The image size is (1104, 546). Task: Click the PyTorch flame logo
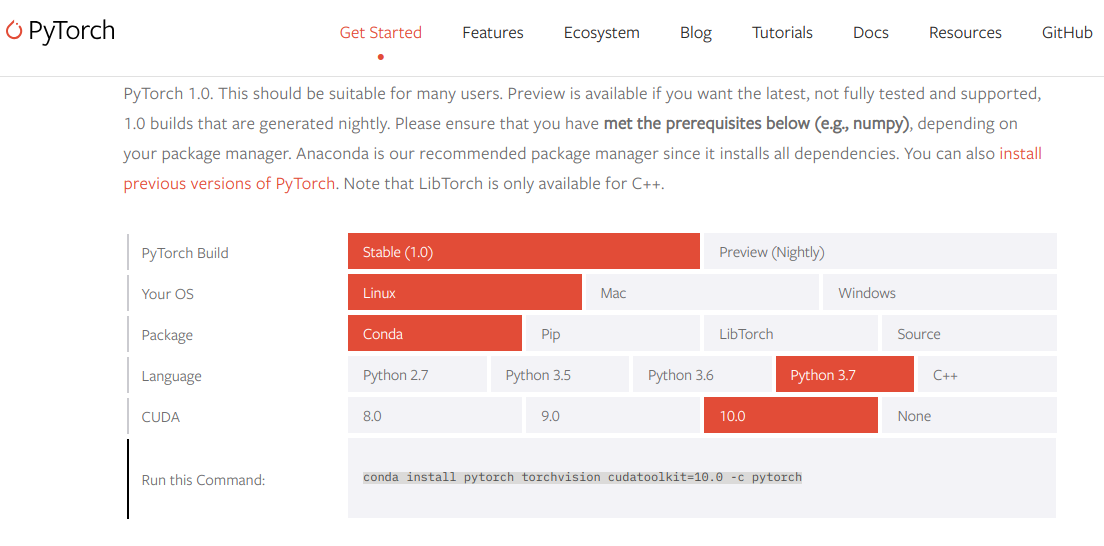[x=14, y=32]
